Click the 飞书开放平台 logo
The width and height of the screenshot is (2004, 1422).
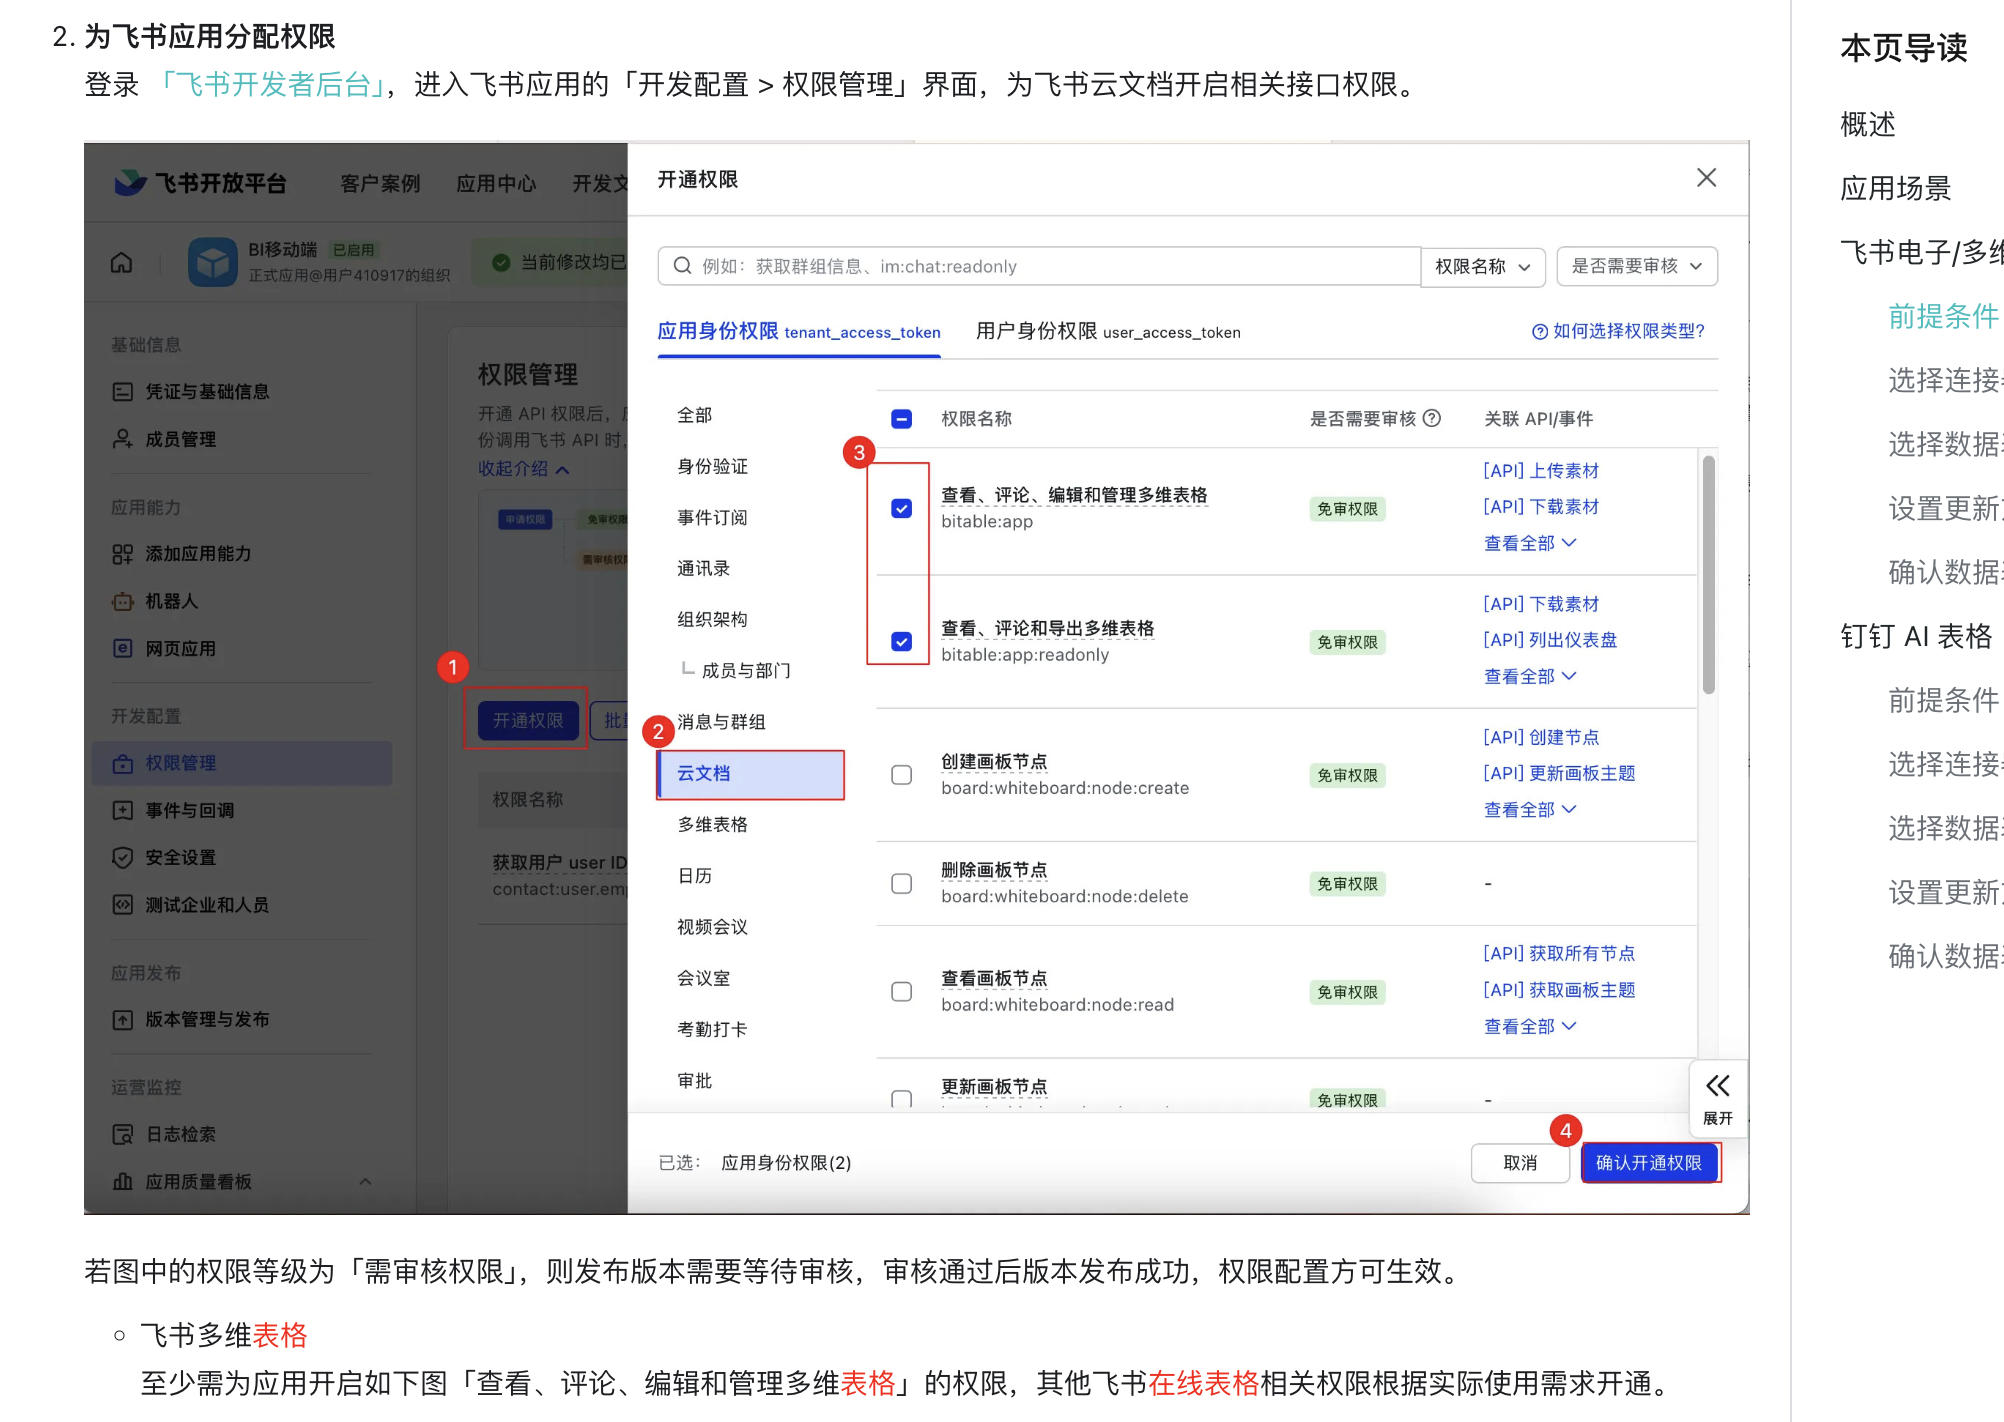point(200,183)
